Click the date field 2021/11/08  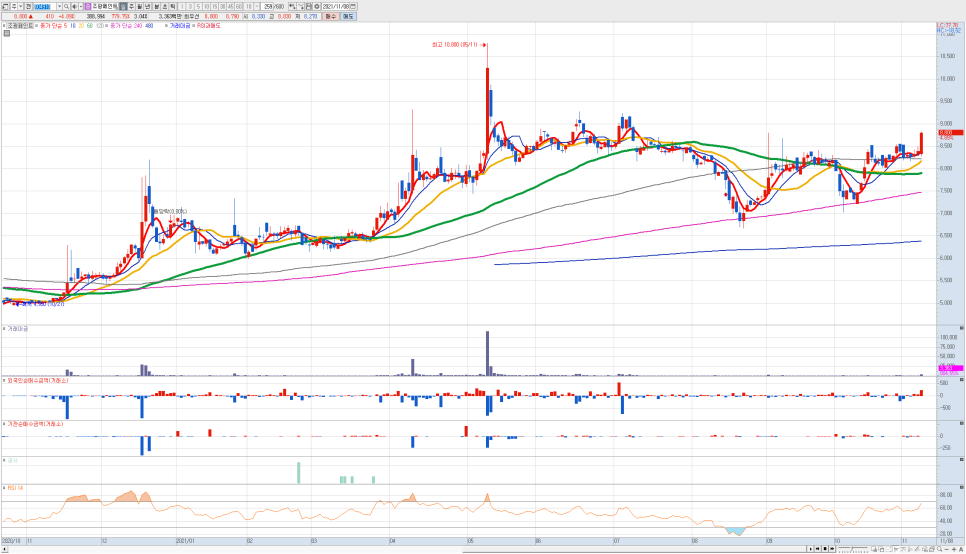click(335, 6)
